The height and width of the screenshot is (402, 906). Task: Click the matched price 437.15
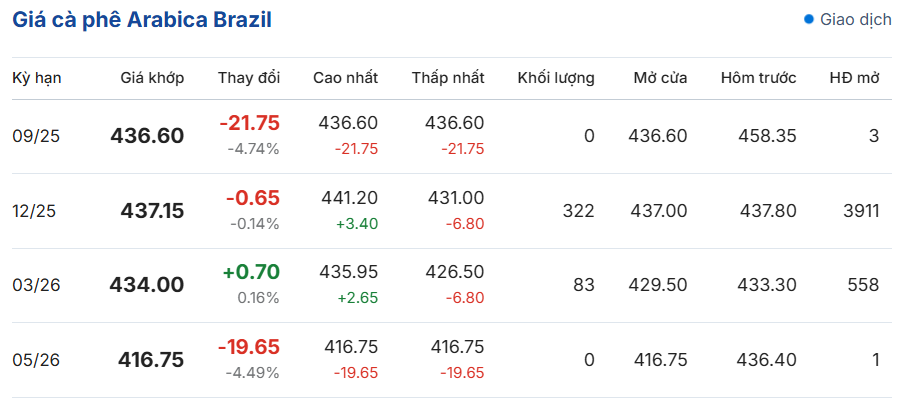click(152, 211)
